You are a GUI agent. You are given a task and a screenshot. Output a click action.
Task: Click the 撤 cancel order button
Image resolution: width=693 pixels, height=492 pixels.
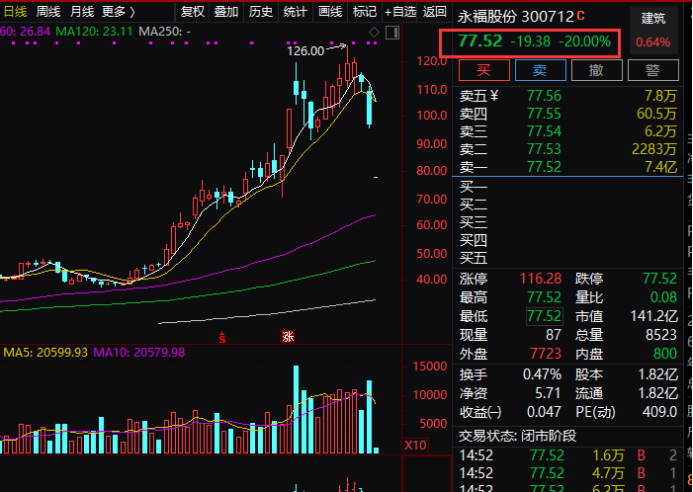point(596,70)
